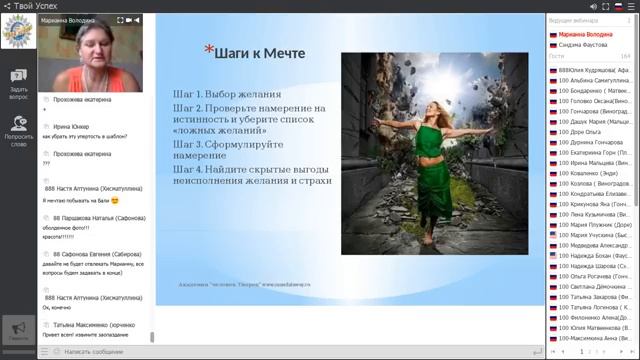Toggle the camera icon on presenter video
The image size is (640, 360).
[129, 20]
